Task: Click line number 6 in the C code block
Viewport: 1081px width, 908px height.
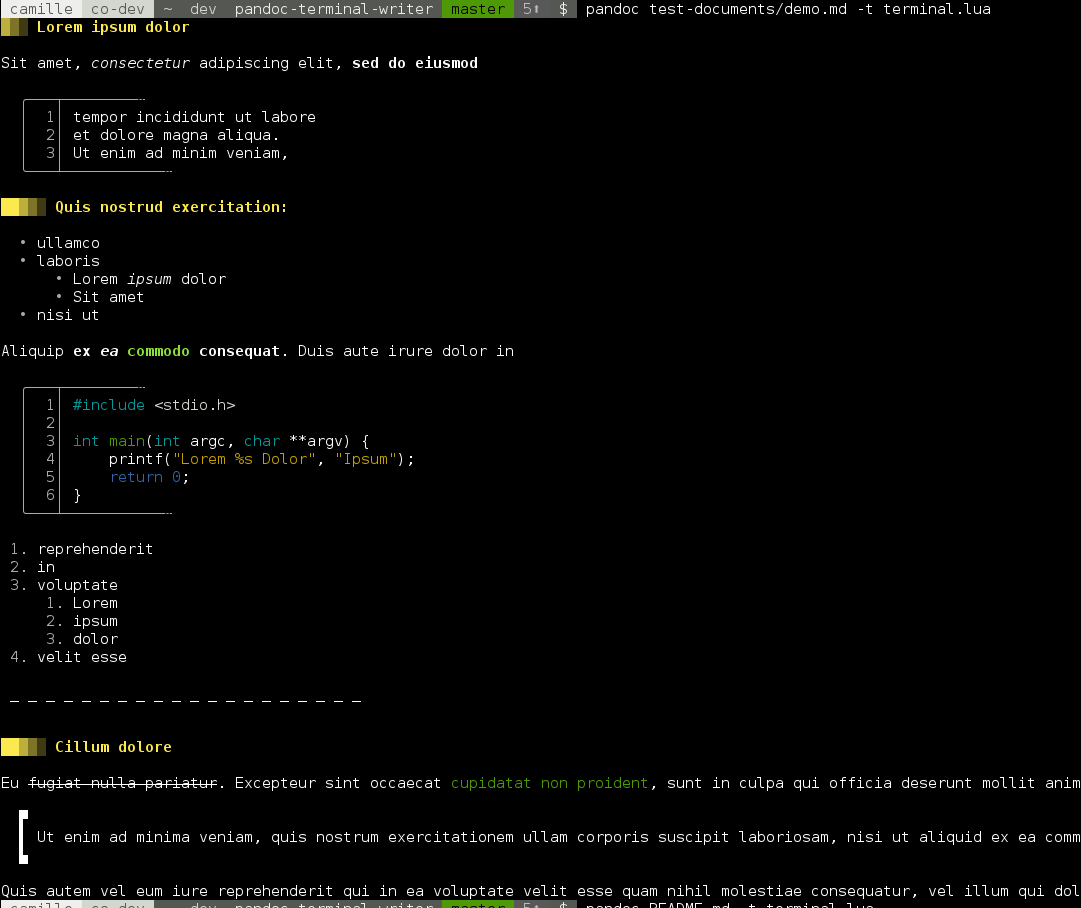Action: [50, 495]
